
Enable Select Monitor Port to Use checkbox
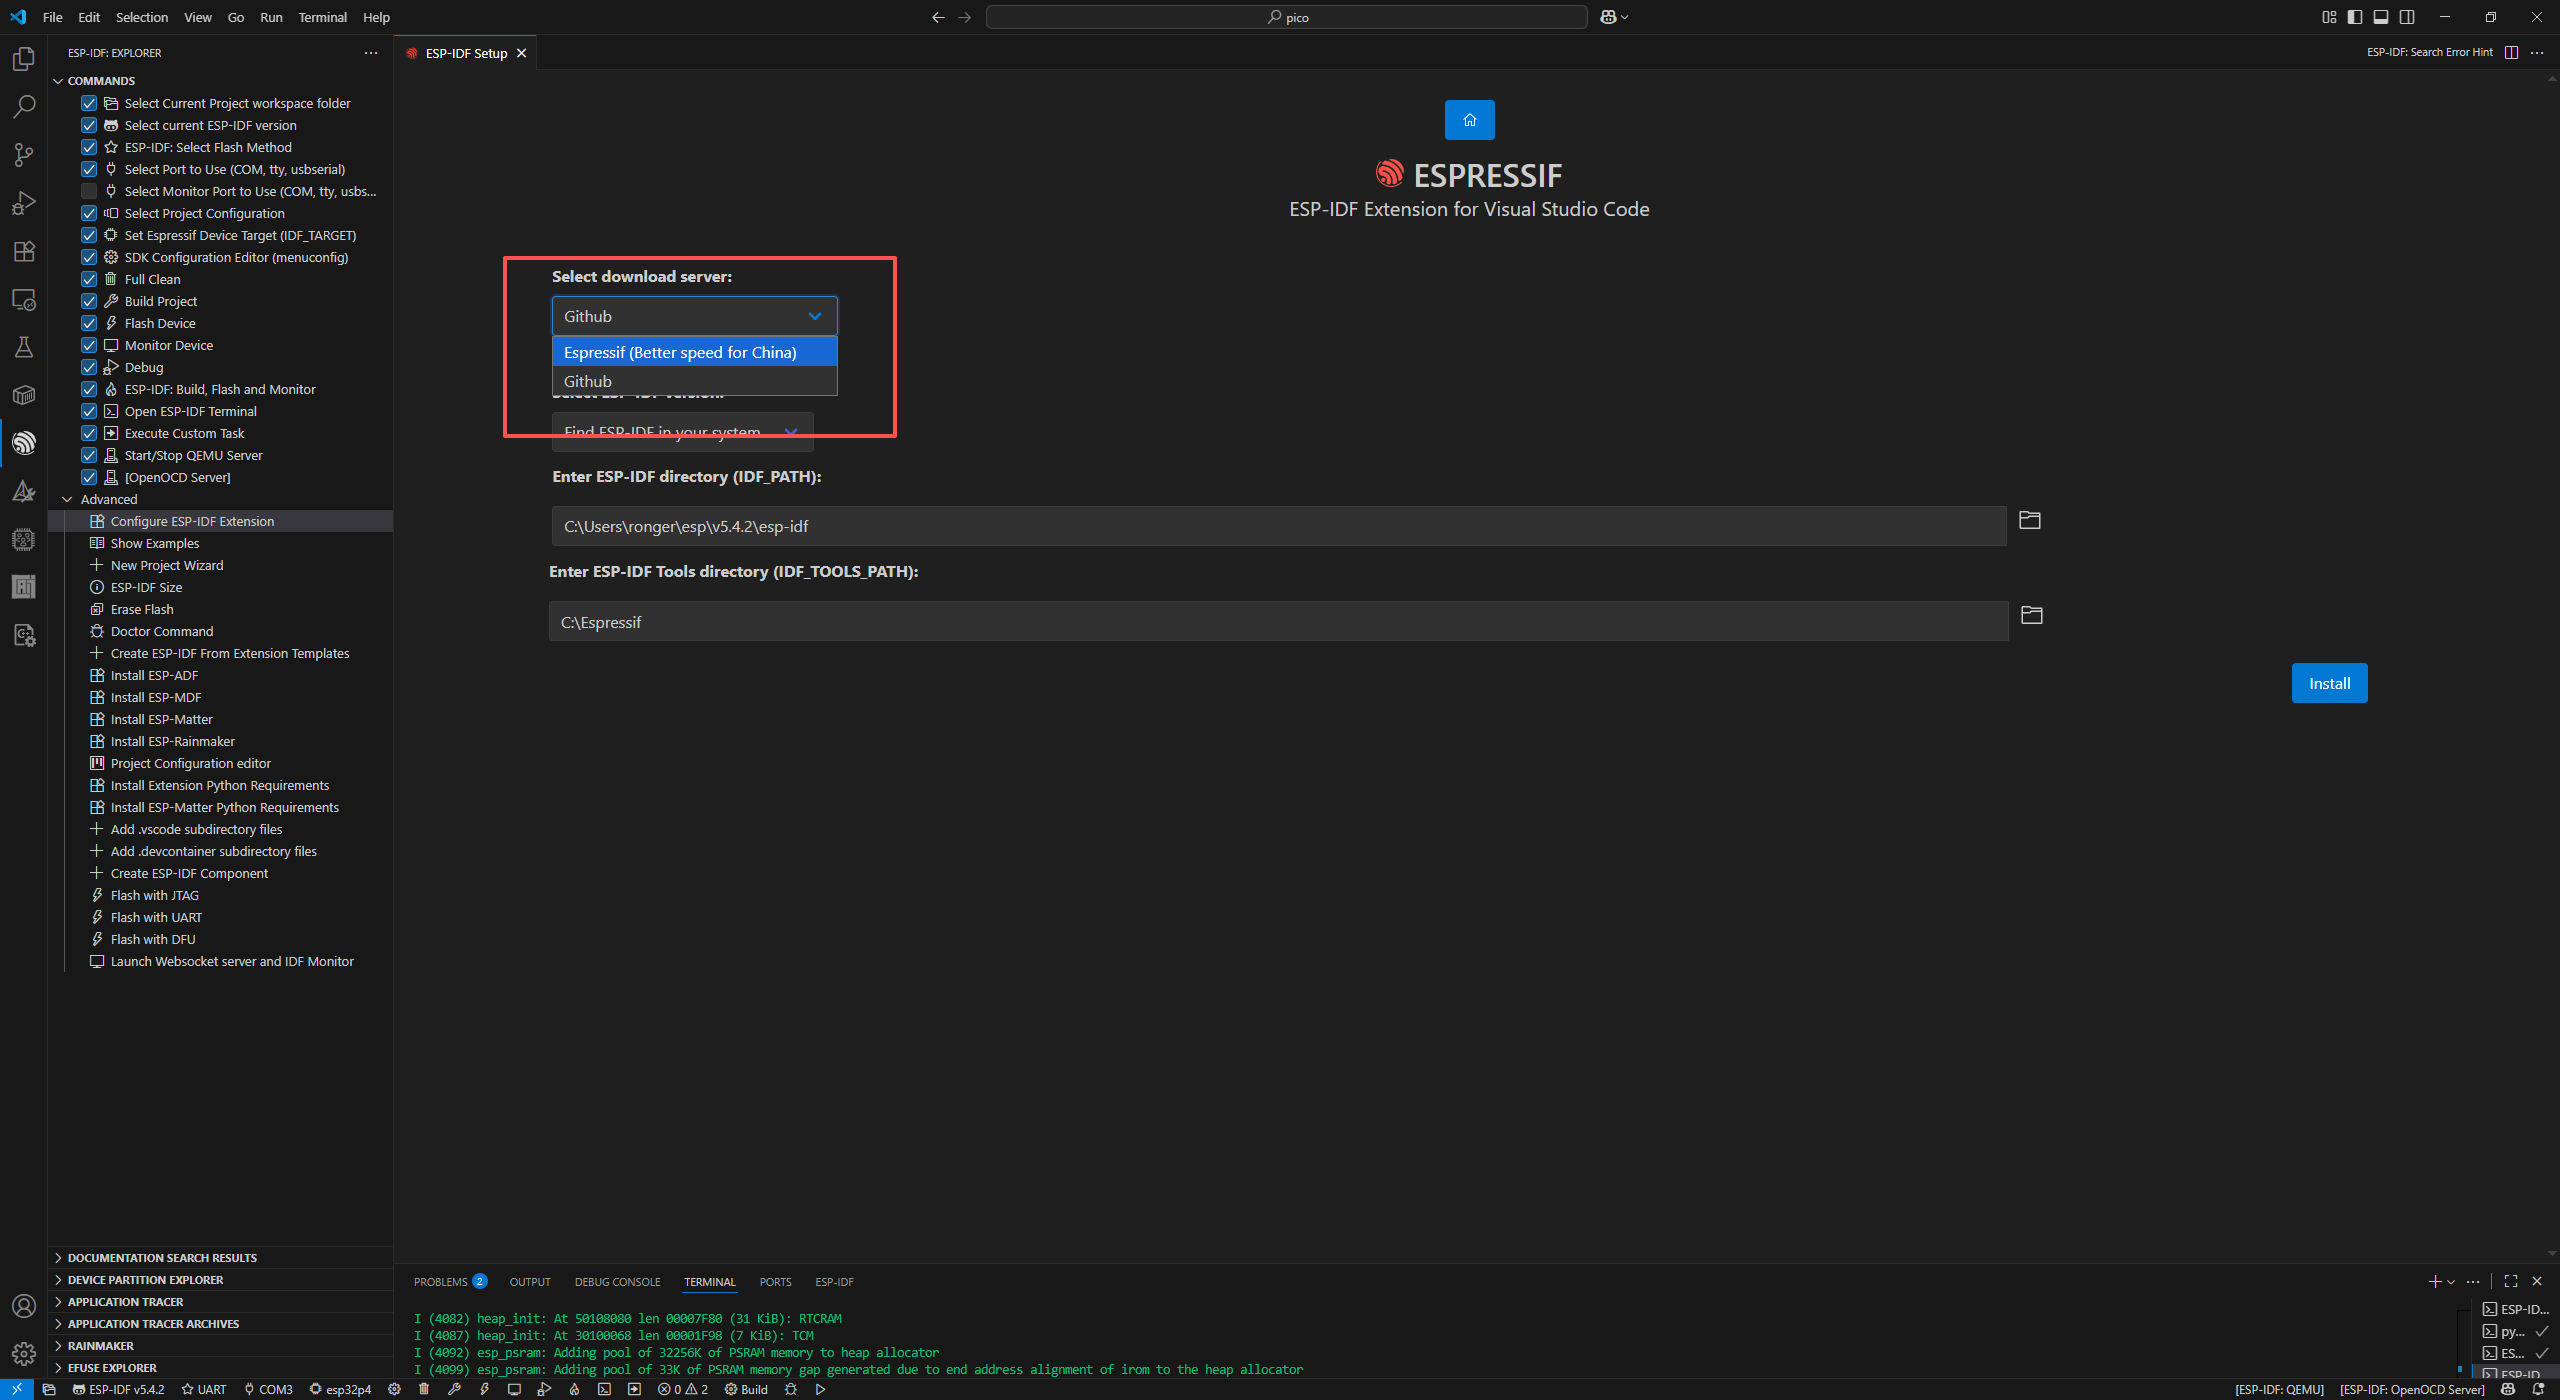click(x=89, y=191)
